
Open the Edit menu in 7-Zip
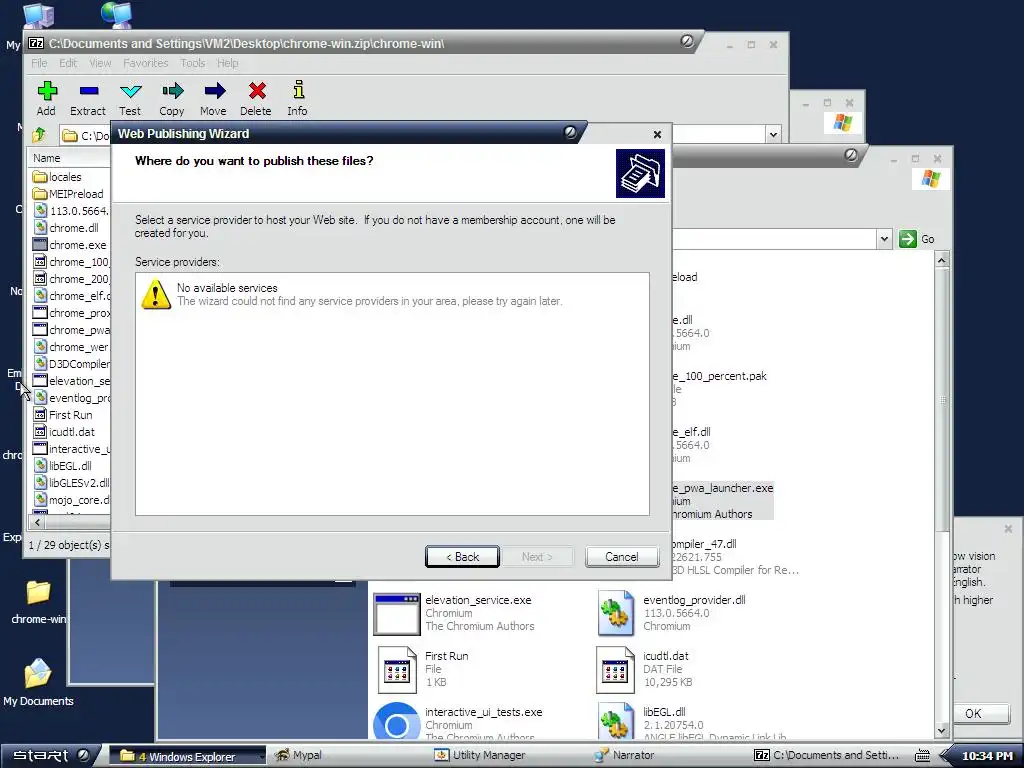(68, 63)
